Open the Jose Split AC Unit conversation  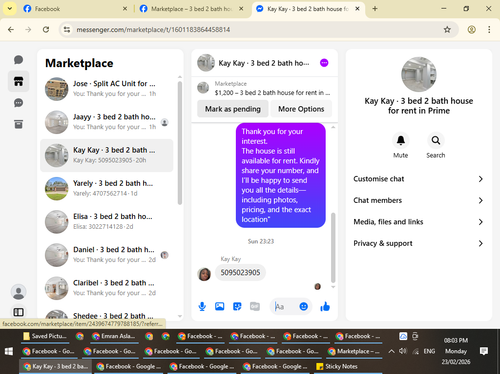tap(107, 89)
